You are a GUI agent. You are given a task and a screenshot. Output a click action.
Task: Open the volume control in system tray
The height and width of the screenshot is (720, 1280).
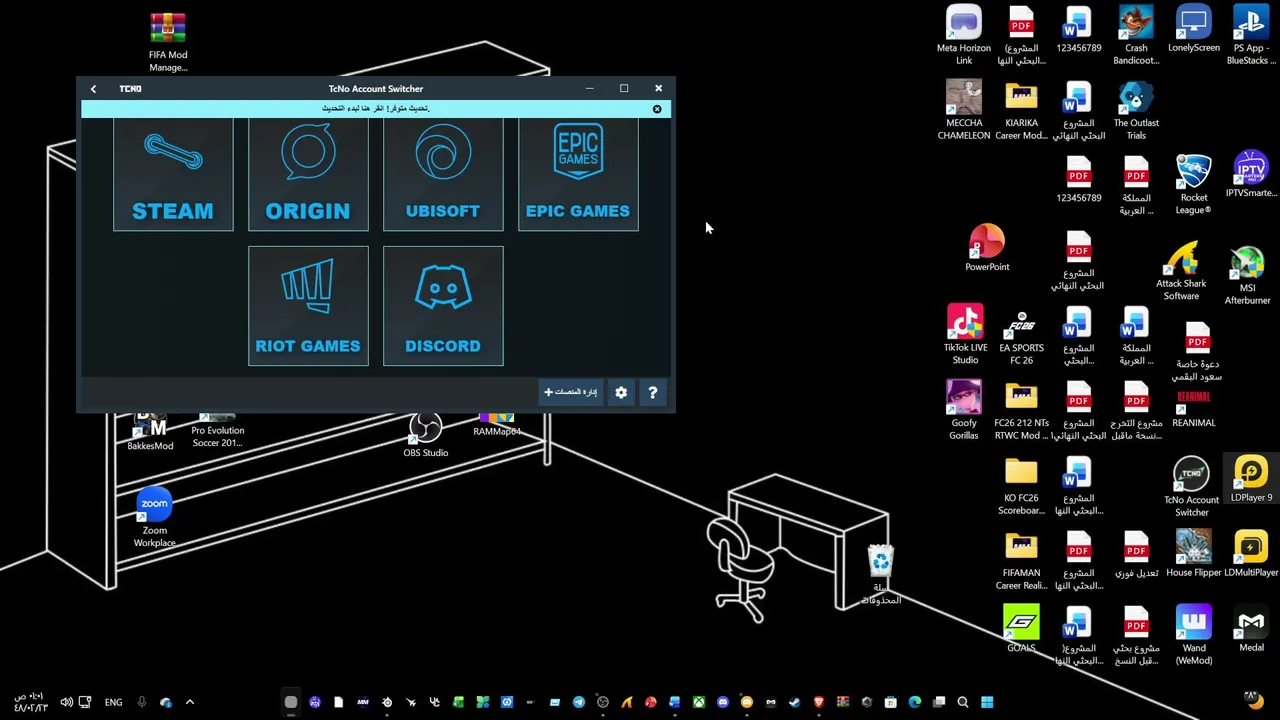coord(66,702)
